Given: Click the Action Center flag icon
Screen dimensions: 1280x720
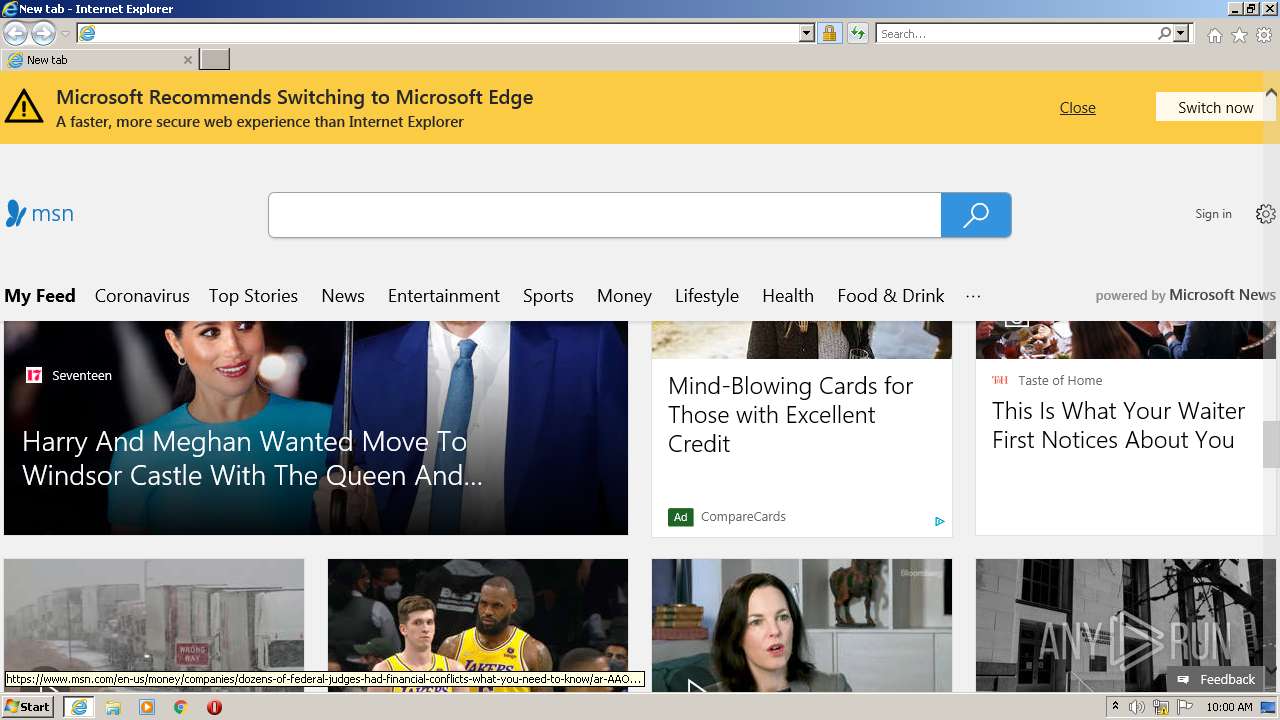Looking at the screenshot, I should click(x=1183, y=707).
